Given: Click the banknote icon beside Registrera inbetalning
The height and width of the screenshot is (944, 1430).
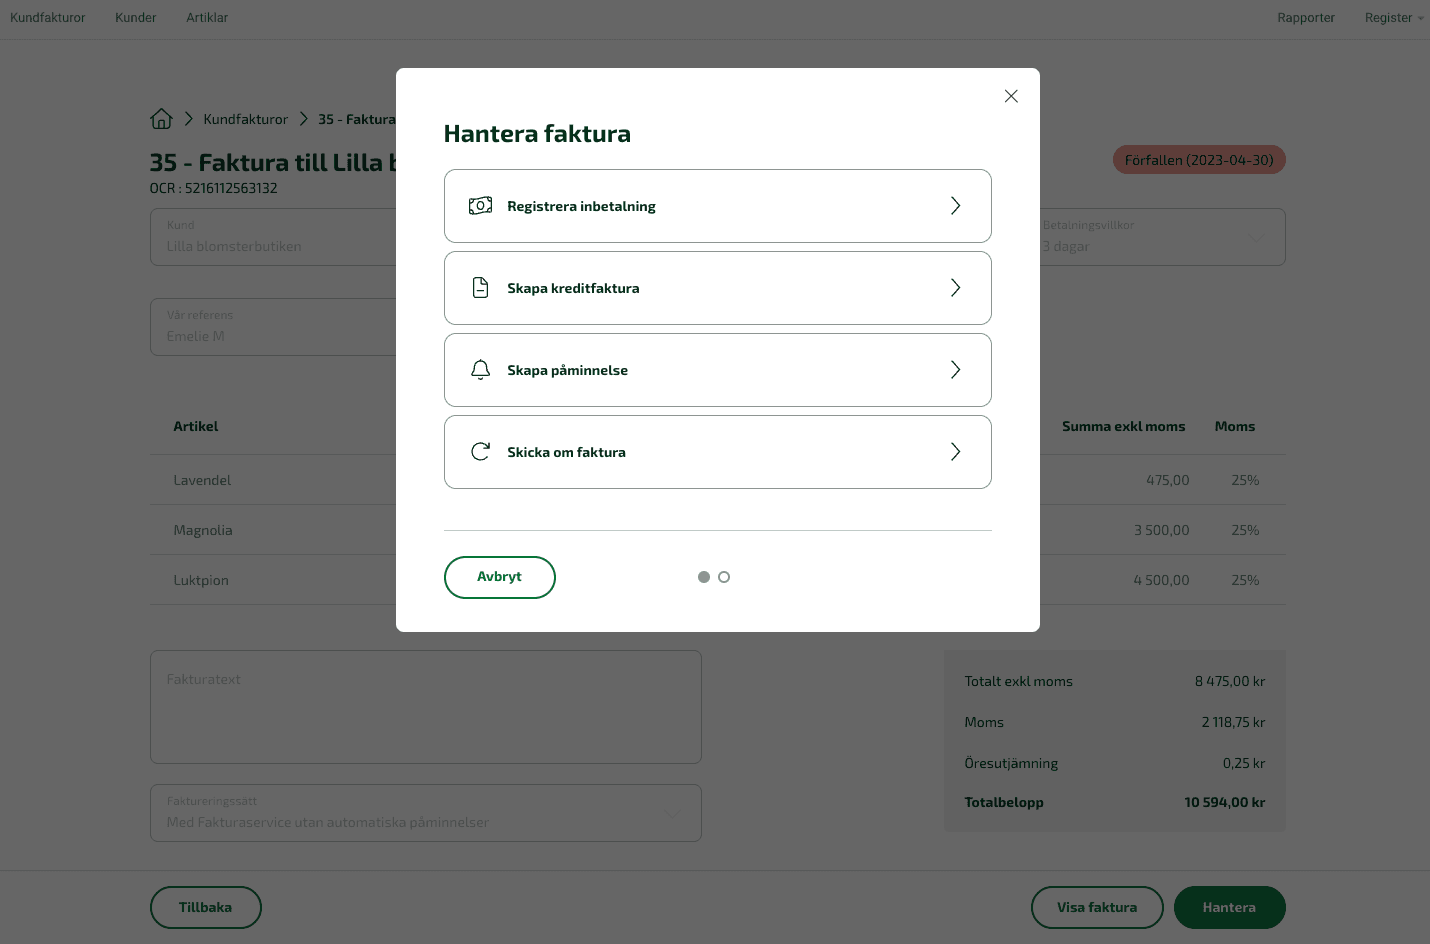Looking at the screenshot, I should 480,206.
